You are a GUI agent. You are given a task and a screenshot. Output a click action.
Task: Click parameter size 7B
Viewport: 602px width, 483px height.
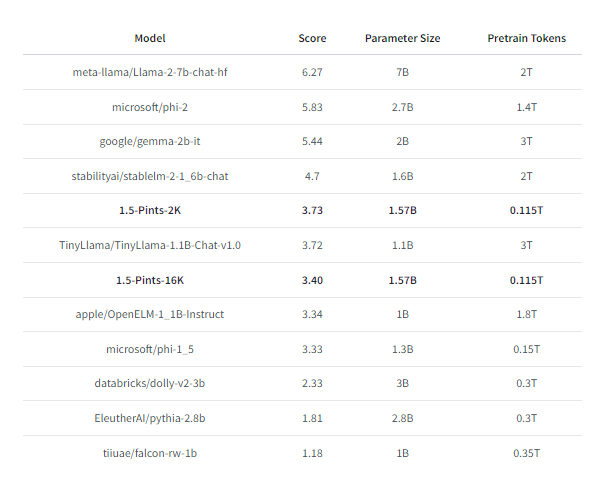click(402, 72)
